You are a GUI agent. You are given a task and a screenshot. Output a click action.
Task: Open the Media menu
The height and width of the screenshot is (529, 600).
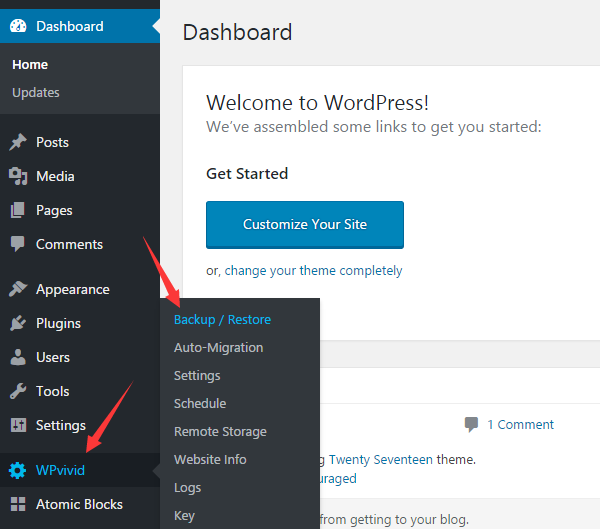(80, 176)
